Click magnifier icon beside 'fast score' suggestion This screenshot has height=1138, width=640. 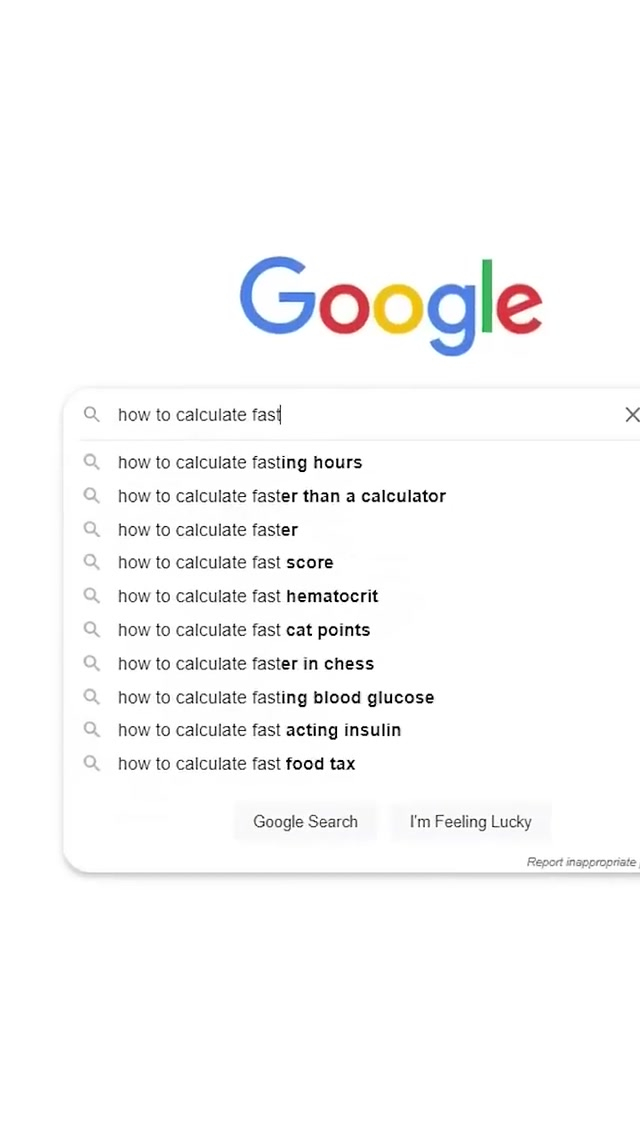coord(92,562)
